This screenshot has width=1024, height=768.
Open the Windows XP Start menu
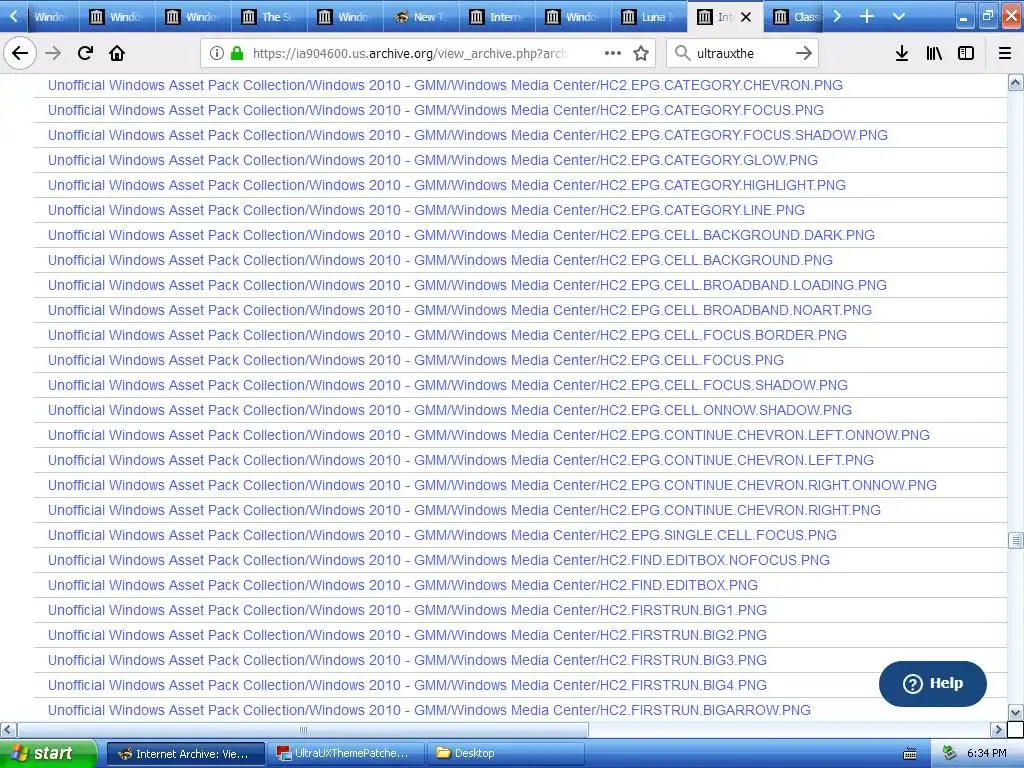click(x=47, y=754)
